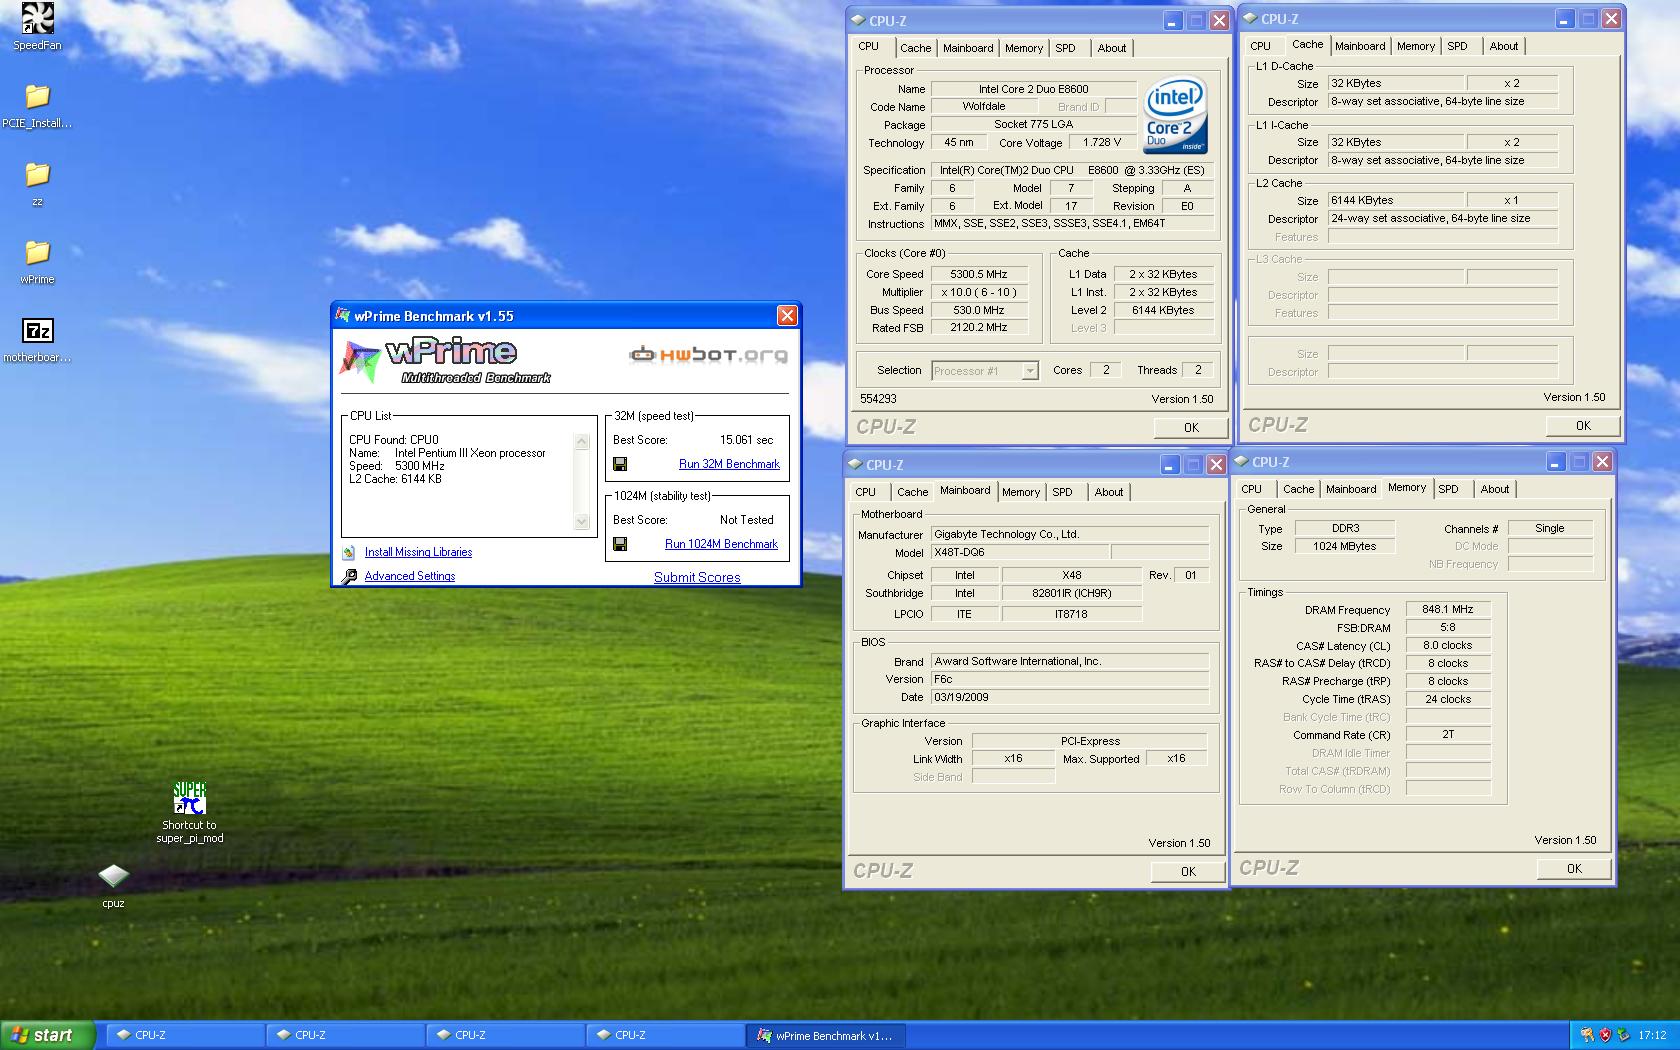1680x1050 pixels.
Task: Run the 32M Benchmark link
Action: [729, 464]
